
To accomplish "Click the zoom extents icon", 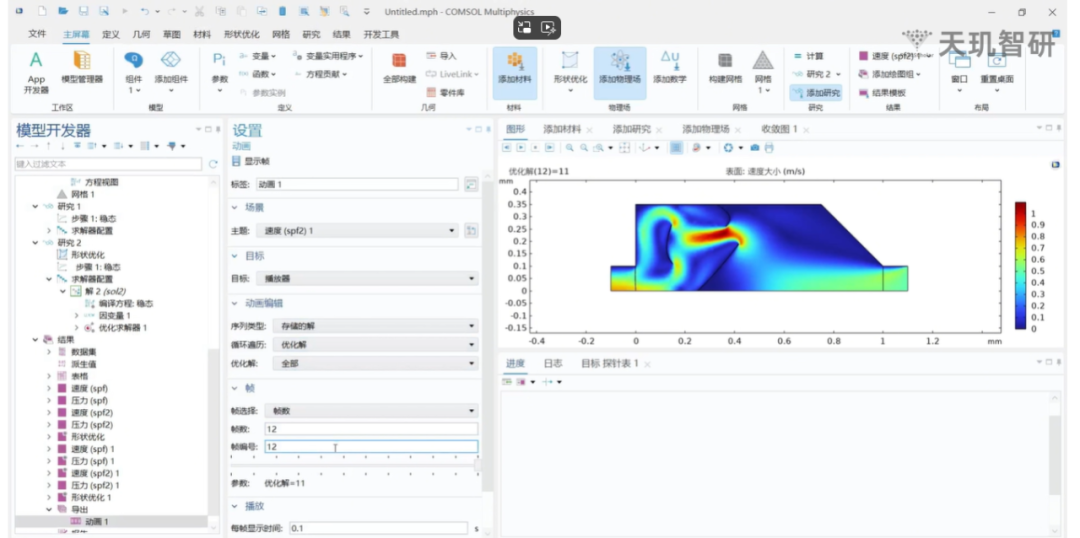I will coord(624,147).
